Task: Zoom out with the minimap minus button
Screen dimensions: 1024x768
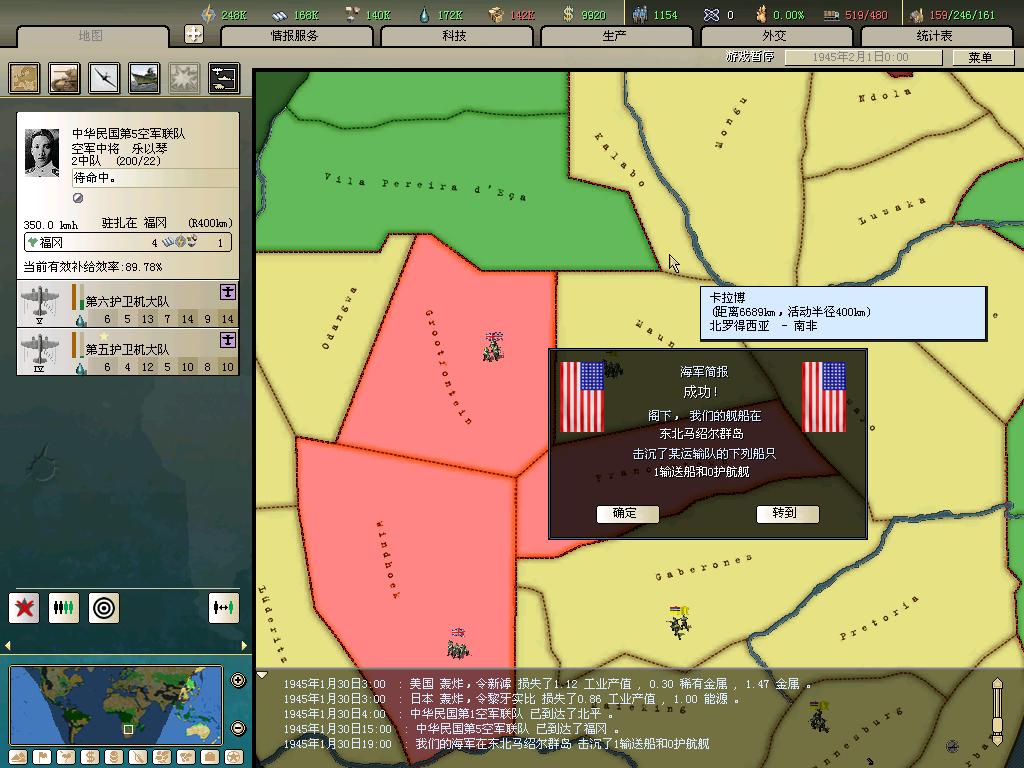Action: tap(238, 728)
